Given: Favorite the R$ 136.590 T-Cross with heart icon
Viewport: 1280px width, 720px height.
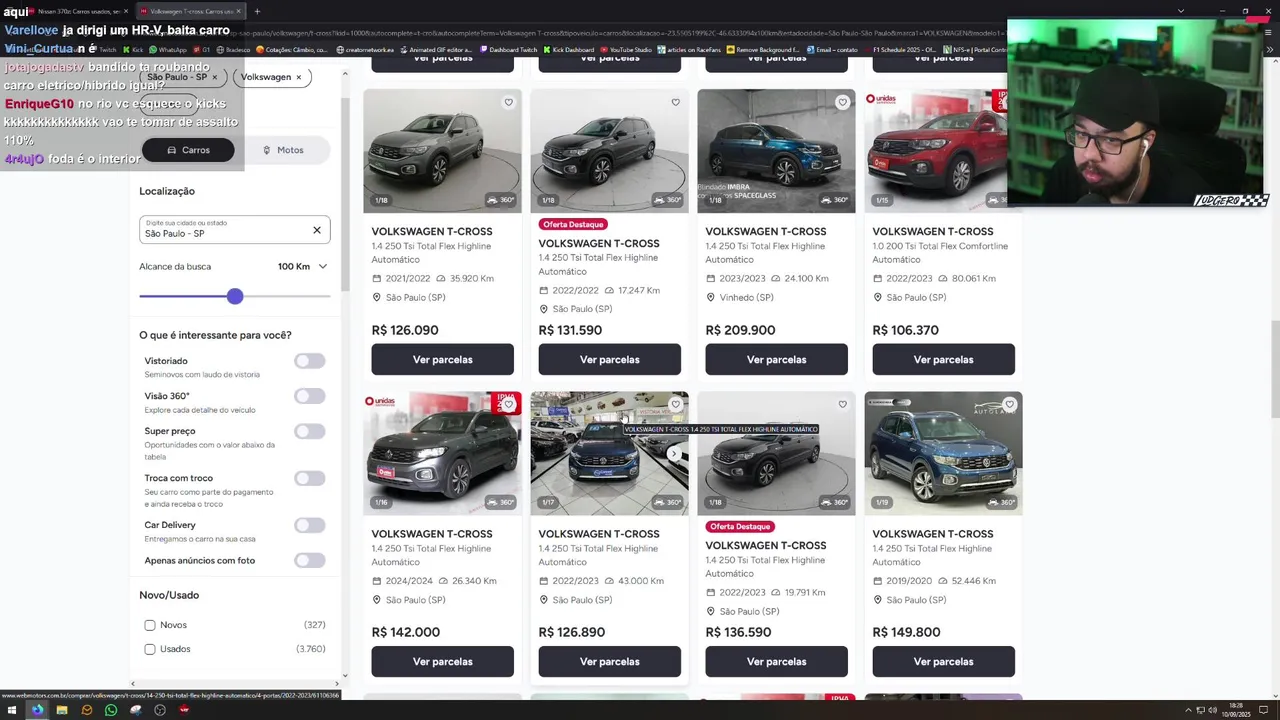Looking at the screenshot, I should tap(842, 404).
